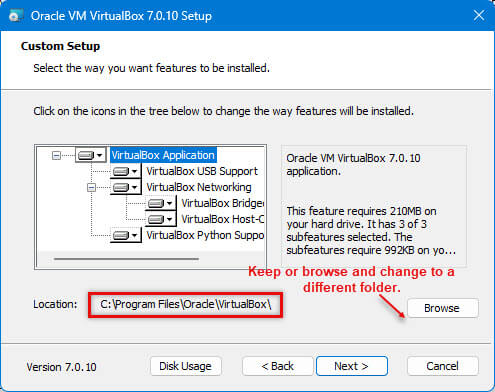Screen dimensions: 495x392
Task: Open VirtualBox Host-Only feature drive icon
Action: 160,219
